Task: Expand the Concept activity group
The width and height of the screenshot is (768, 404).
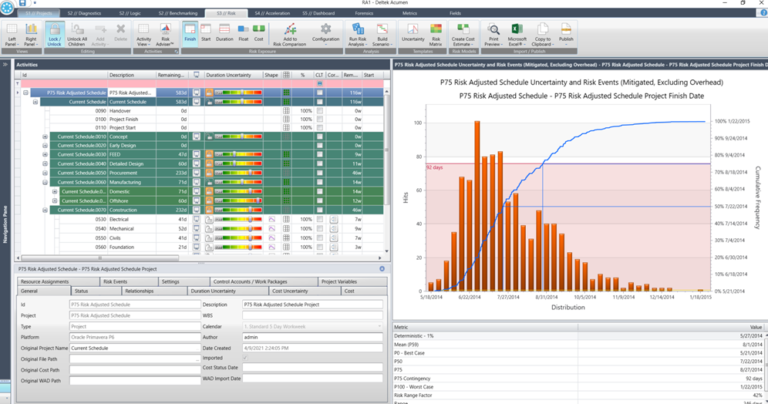Action: [45, 137]
